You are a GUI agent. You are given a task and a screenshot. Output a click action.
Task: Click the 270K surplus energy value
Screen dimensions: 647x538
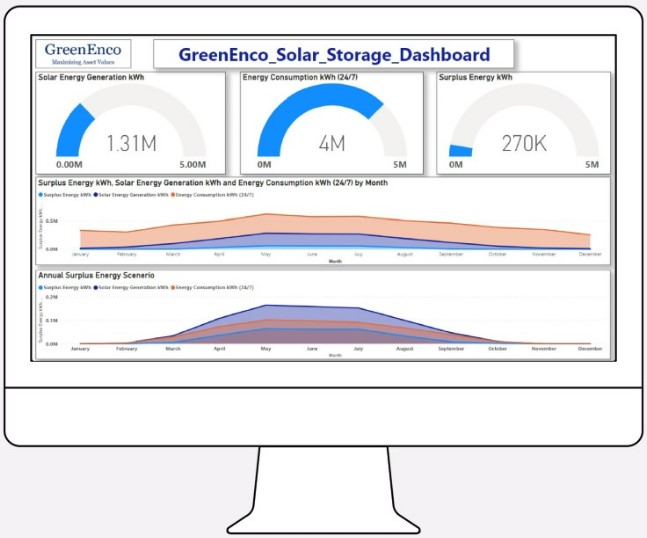pyautogui.click(x=524, y=143)
